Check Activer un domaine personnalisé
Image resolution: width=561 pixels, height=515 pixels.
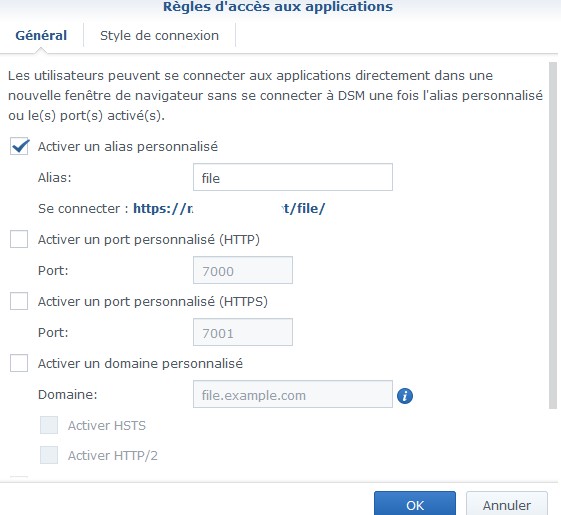tap(19, 363)
